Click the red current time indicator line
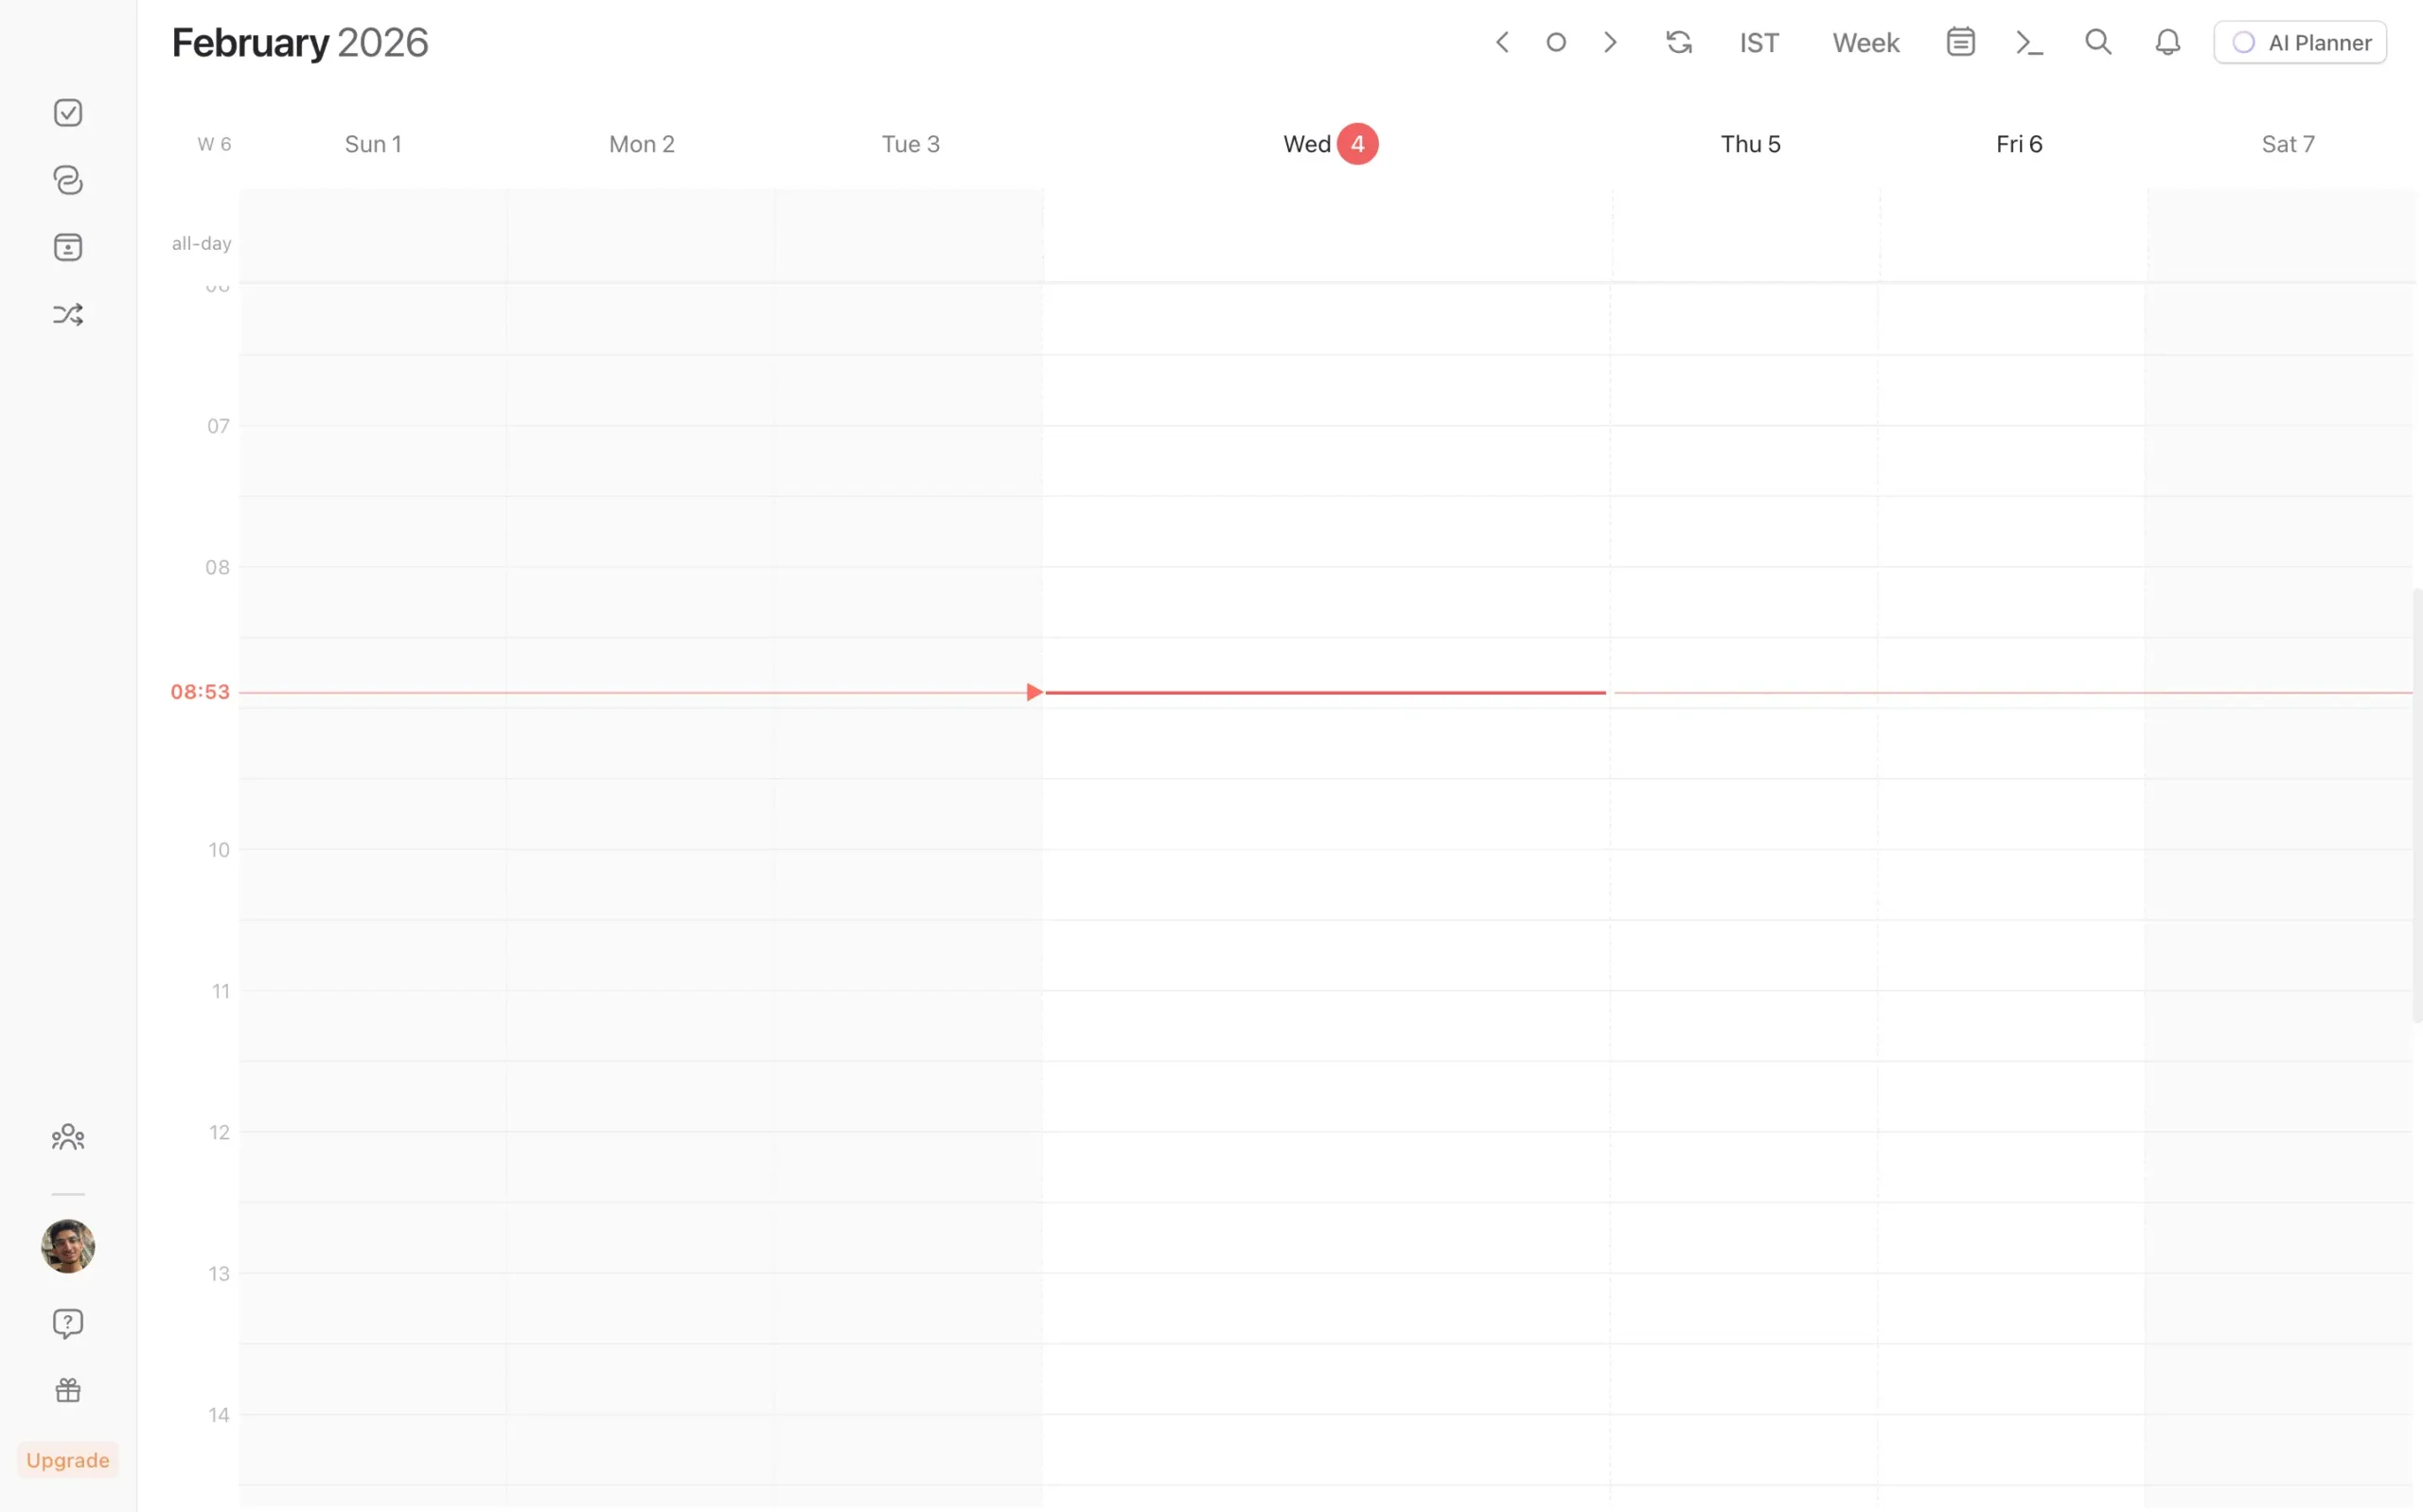 1320,691
